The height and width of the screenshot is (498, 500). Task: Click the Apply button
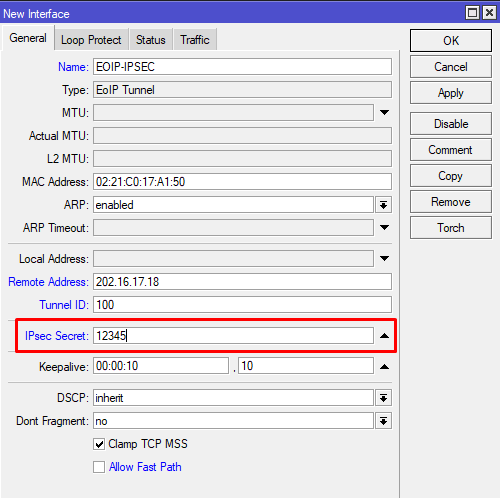coord(451,93)
